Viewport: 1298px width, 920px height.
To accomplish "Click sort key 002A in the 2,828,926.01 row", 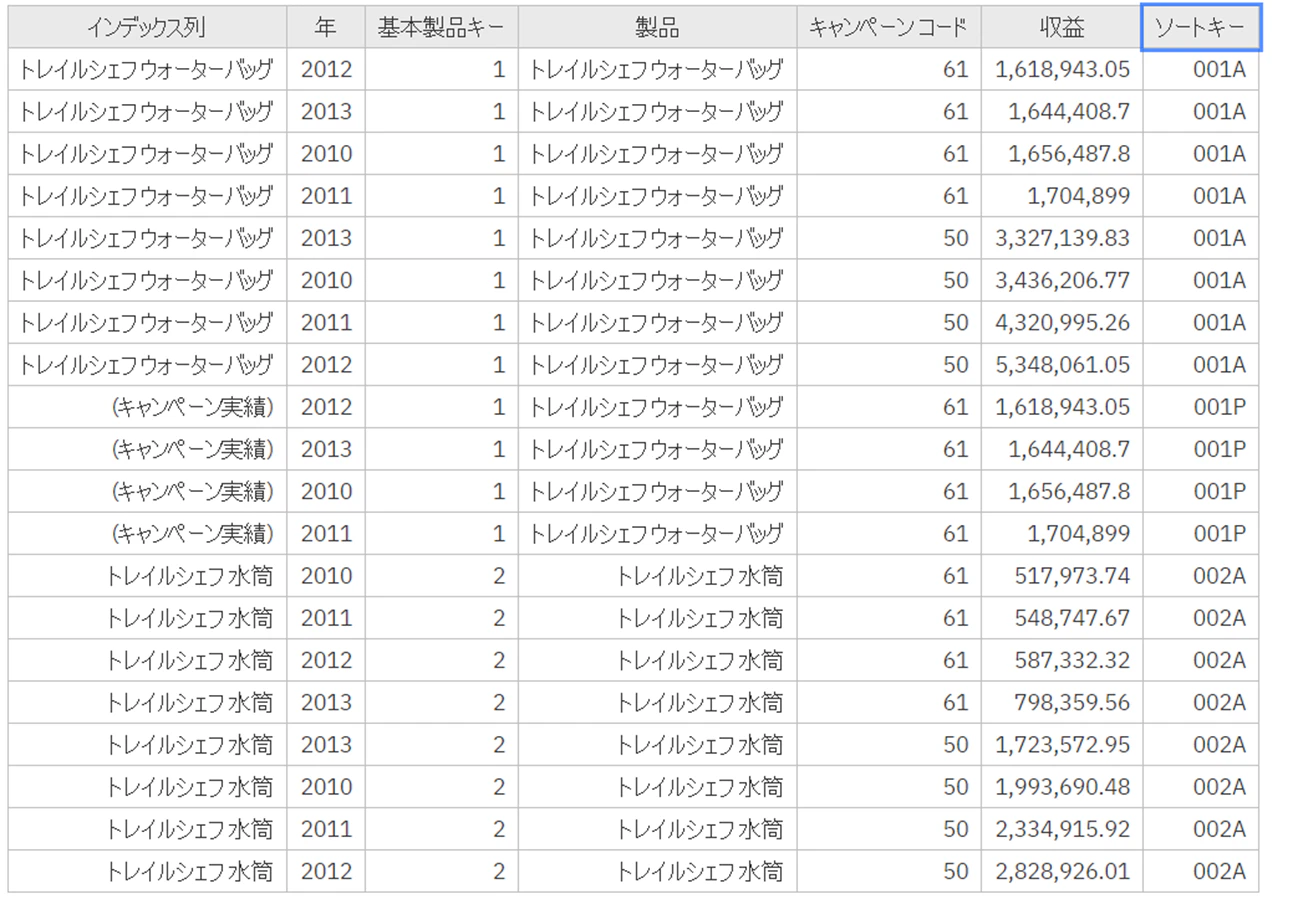I will [1219, 871].
